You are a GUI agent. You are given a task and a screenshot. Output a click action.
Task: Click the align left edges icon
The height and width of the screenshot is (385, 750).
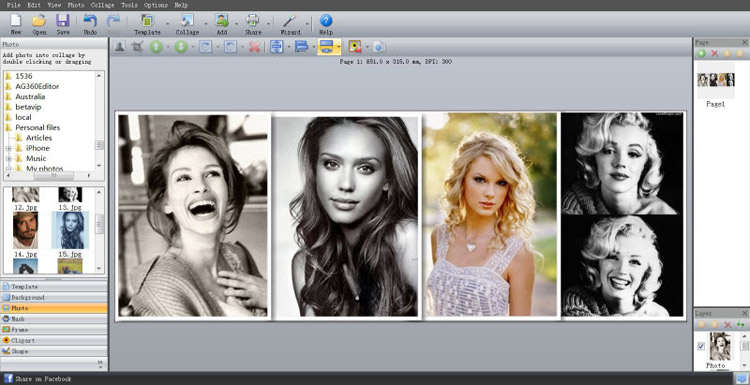click(301, 46)
